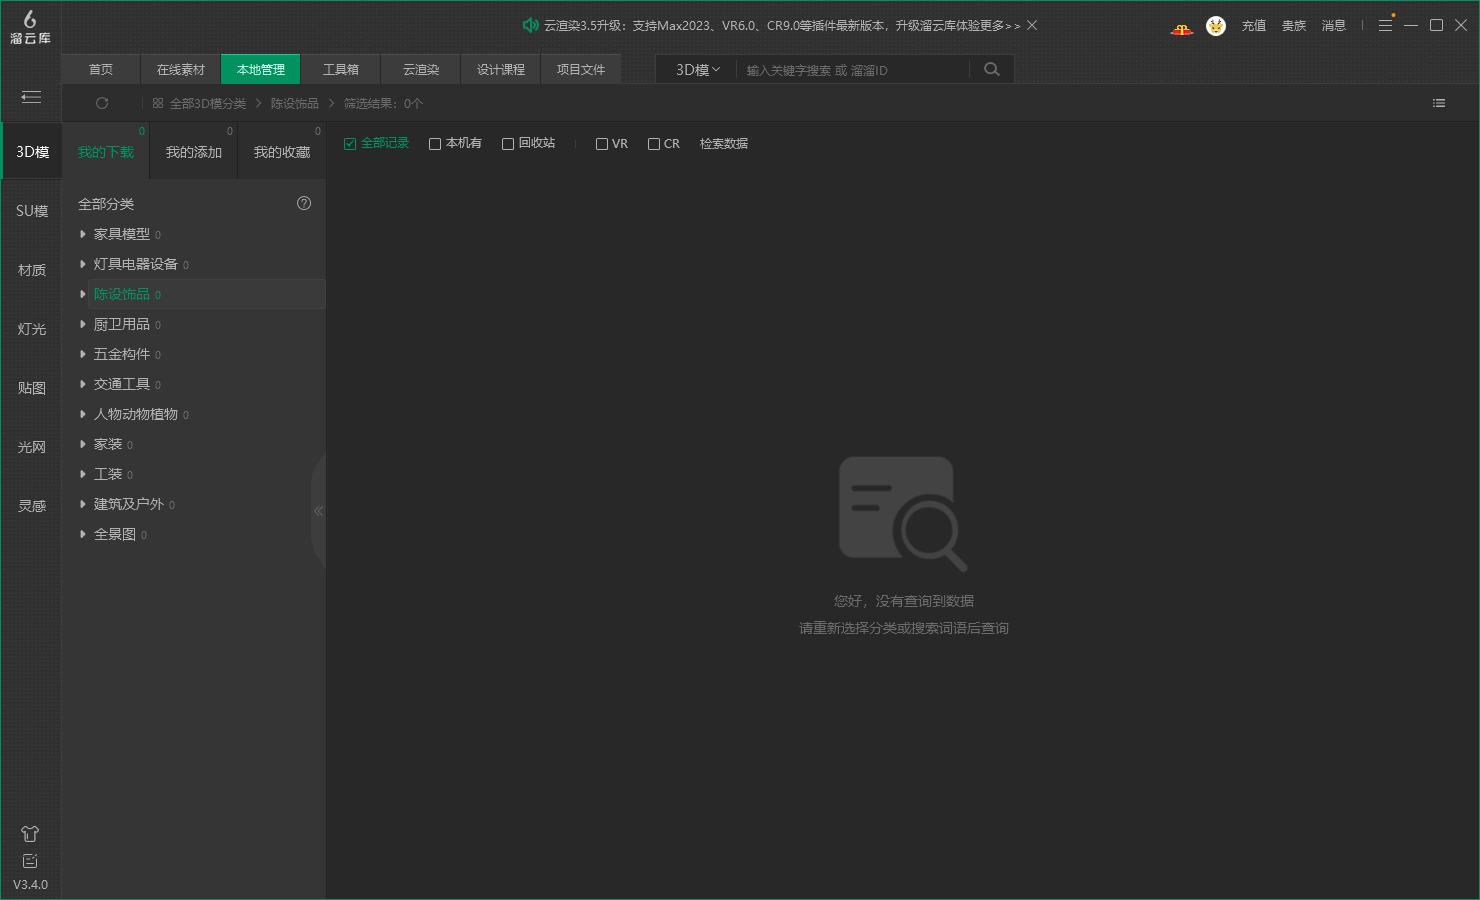This screenshot has width=1480, height=900.
Task: Open 光网 in the sidebar
Action: pyautogui.click(x=32, y=447)
